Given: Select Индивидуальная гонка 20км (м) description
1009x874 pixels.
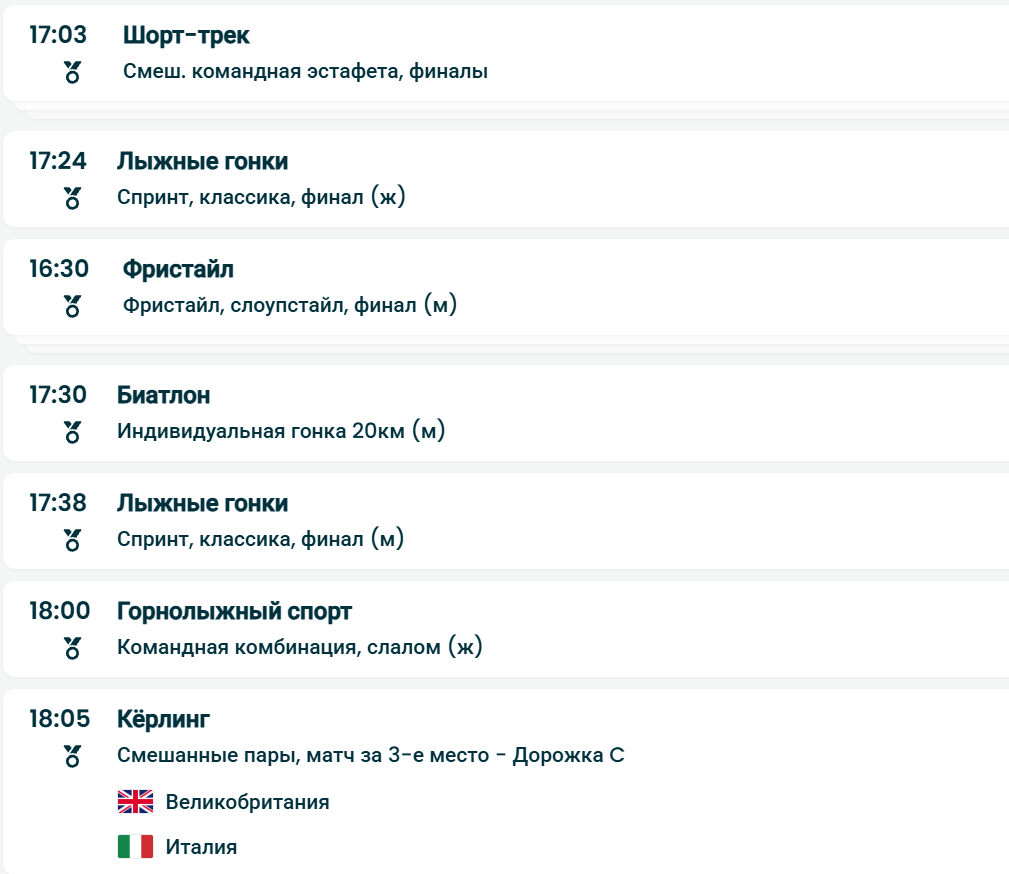Looking at the screenshot, I should 281,432.
